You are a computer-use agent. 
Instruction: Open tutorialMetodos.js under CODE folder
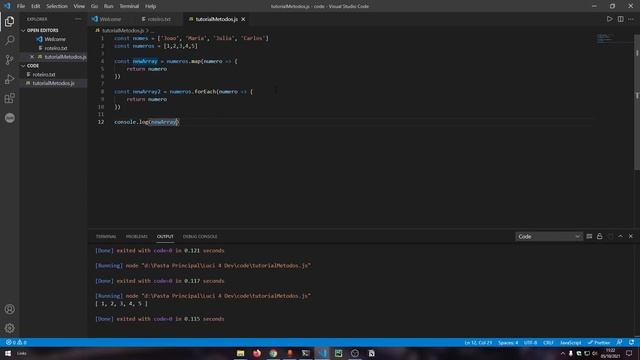pyautogui.click(x=53, y=83)
